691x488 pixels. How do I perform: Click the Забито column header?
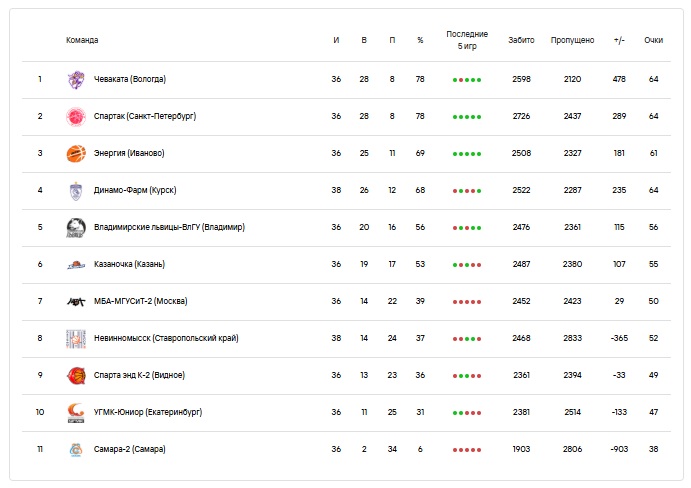click(x=521, y=40)
